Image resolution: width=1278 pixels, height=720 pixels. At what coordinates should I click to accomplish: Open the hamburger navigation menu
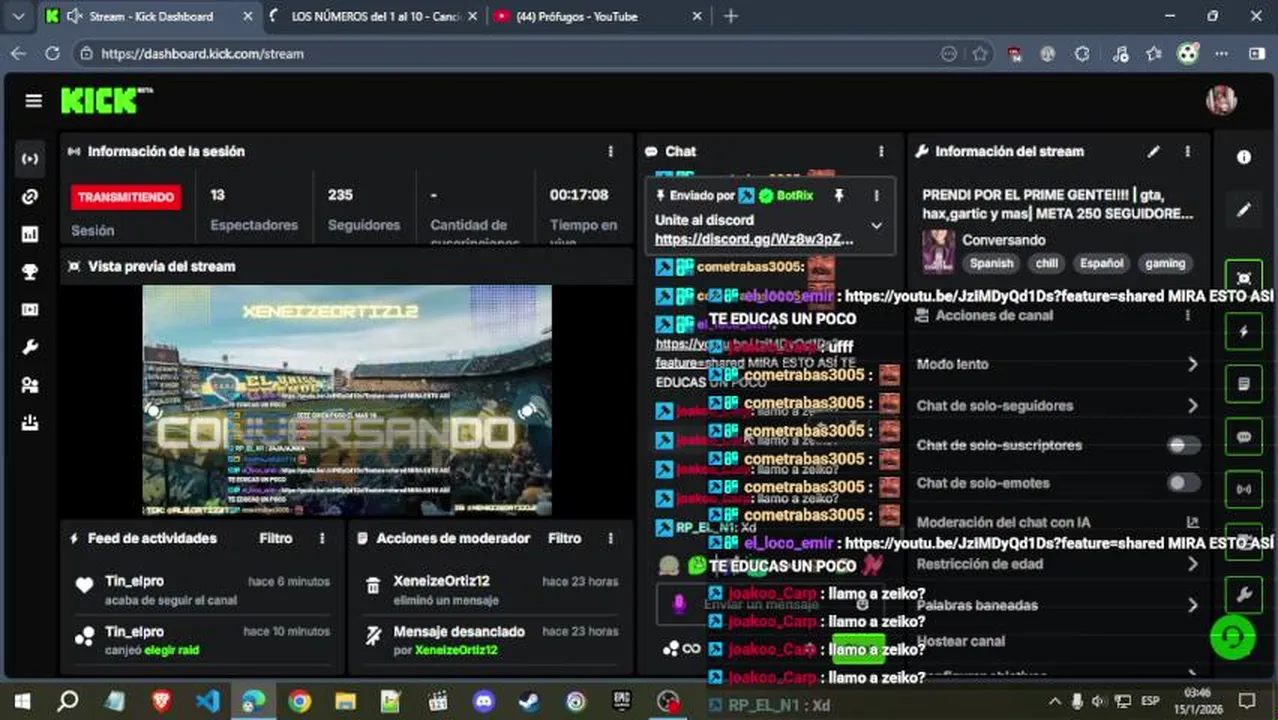[33, 100]
